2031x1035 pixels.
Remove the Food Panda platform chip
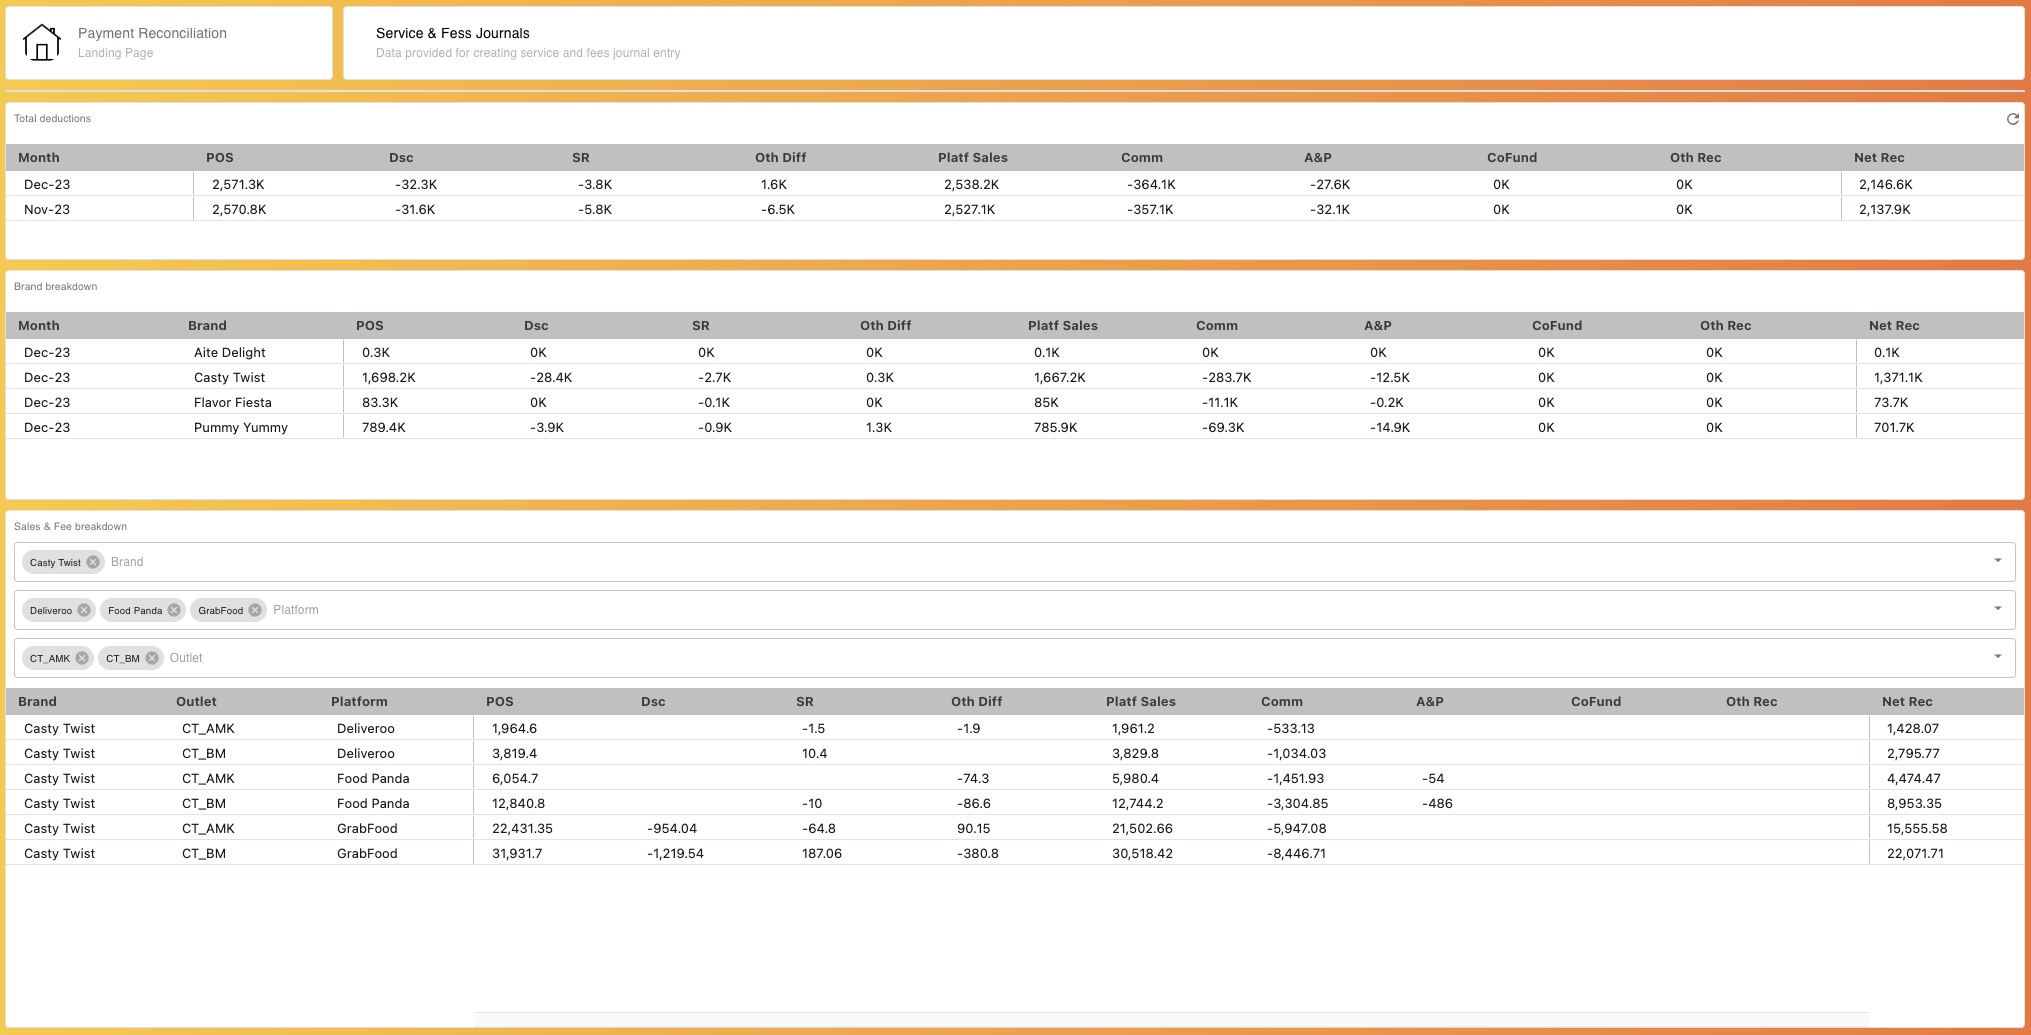(x=174, y=610)
